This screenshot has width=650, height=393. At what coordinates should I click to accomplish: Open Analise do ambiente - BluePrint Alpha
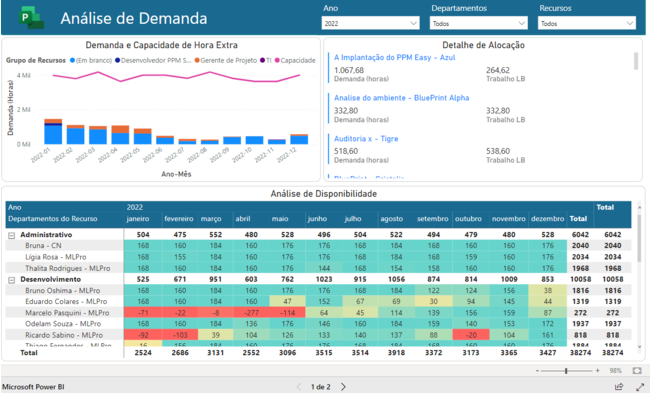point(402,98)
